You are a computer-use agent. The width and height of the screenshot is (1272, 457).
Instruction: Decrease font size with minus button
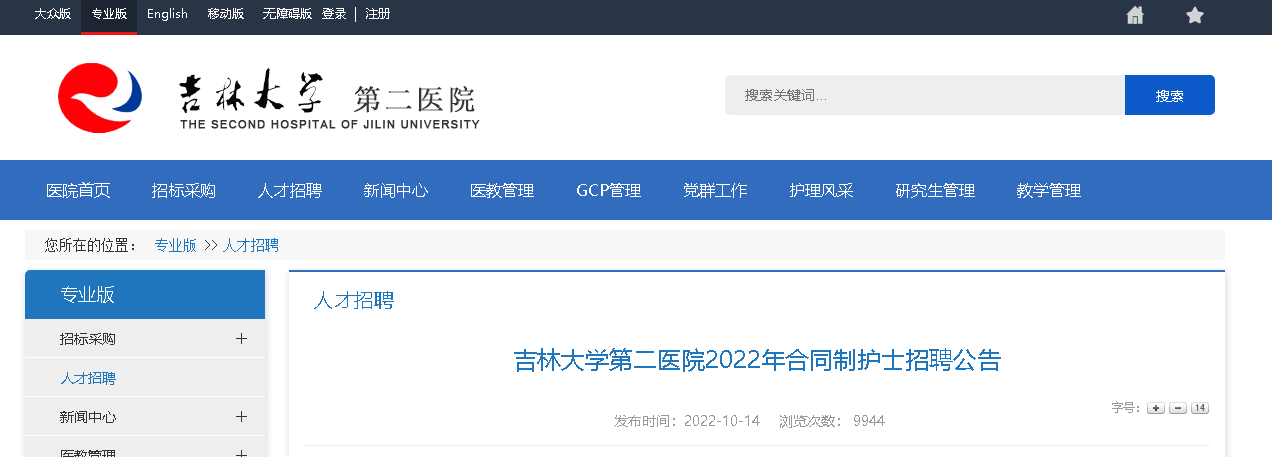(x=1177, y=408)
